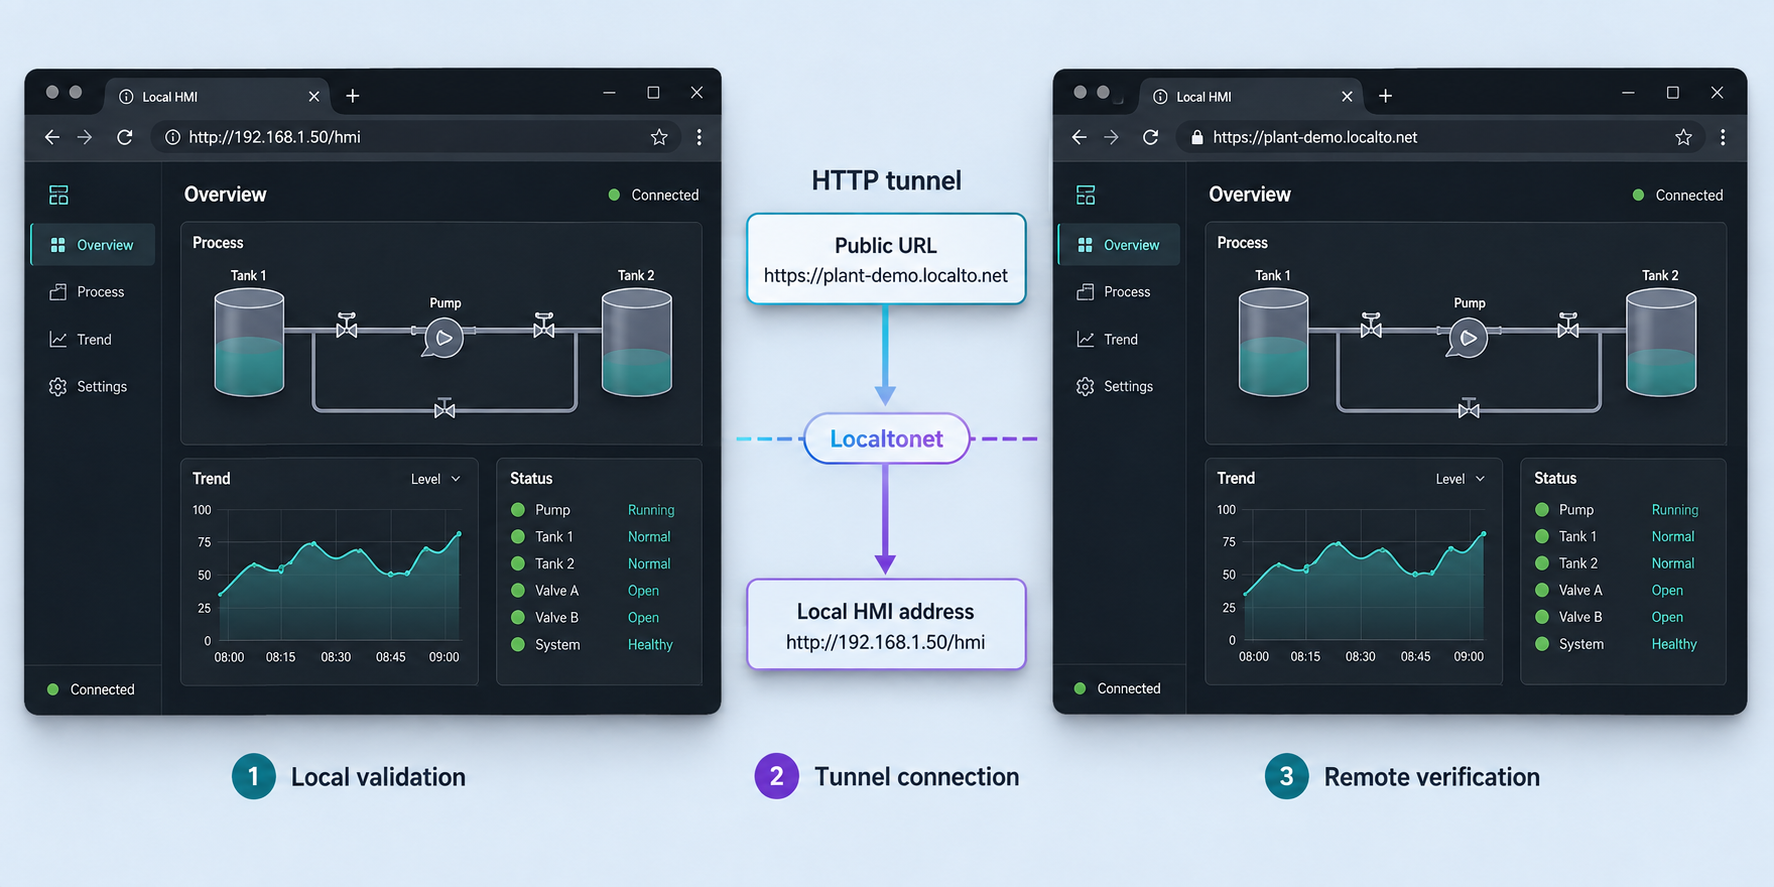Image resolution: width=1774 pixels, height=887 pixels.
Task: Click back arrow in right browser window
Action: click(1079, 137)
